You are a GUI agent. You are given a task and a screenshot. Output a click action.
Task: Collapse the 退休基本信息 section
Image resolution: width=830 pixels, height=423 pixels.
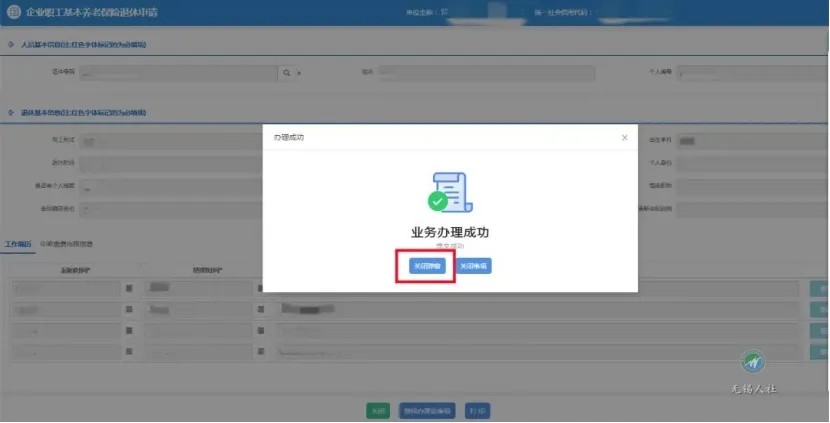(x=10, y=114)
